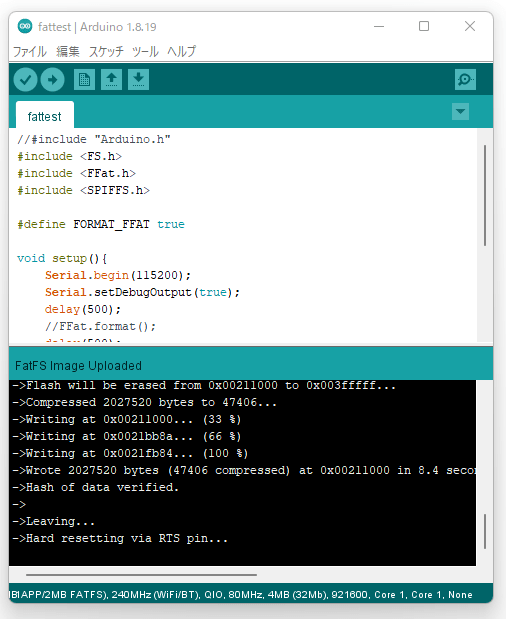This screenshot has width=506, height=619.
Task: Expand the tab options dropdown arrow
Action: pyautogui.click(x=460, y=112)
